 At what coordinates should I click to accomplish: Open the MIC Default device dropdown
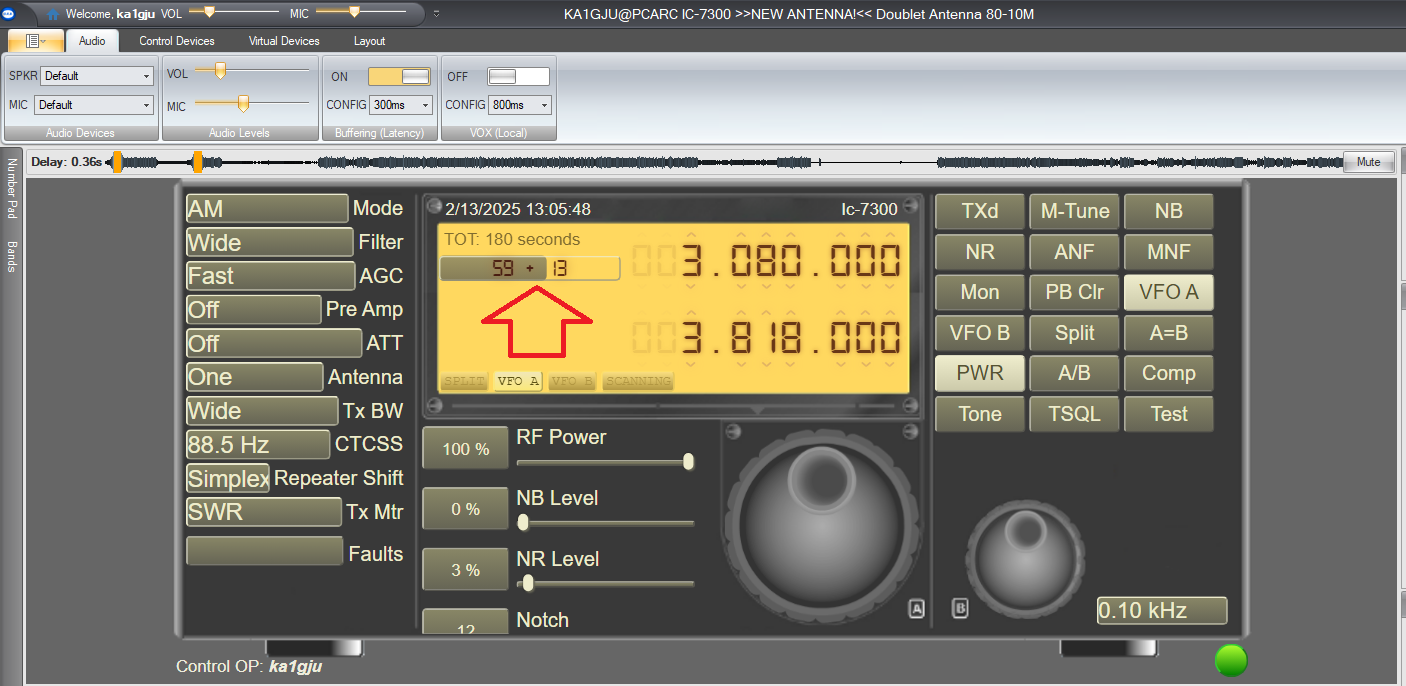93,104
